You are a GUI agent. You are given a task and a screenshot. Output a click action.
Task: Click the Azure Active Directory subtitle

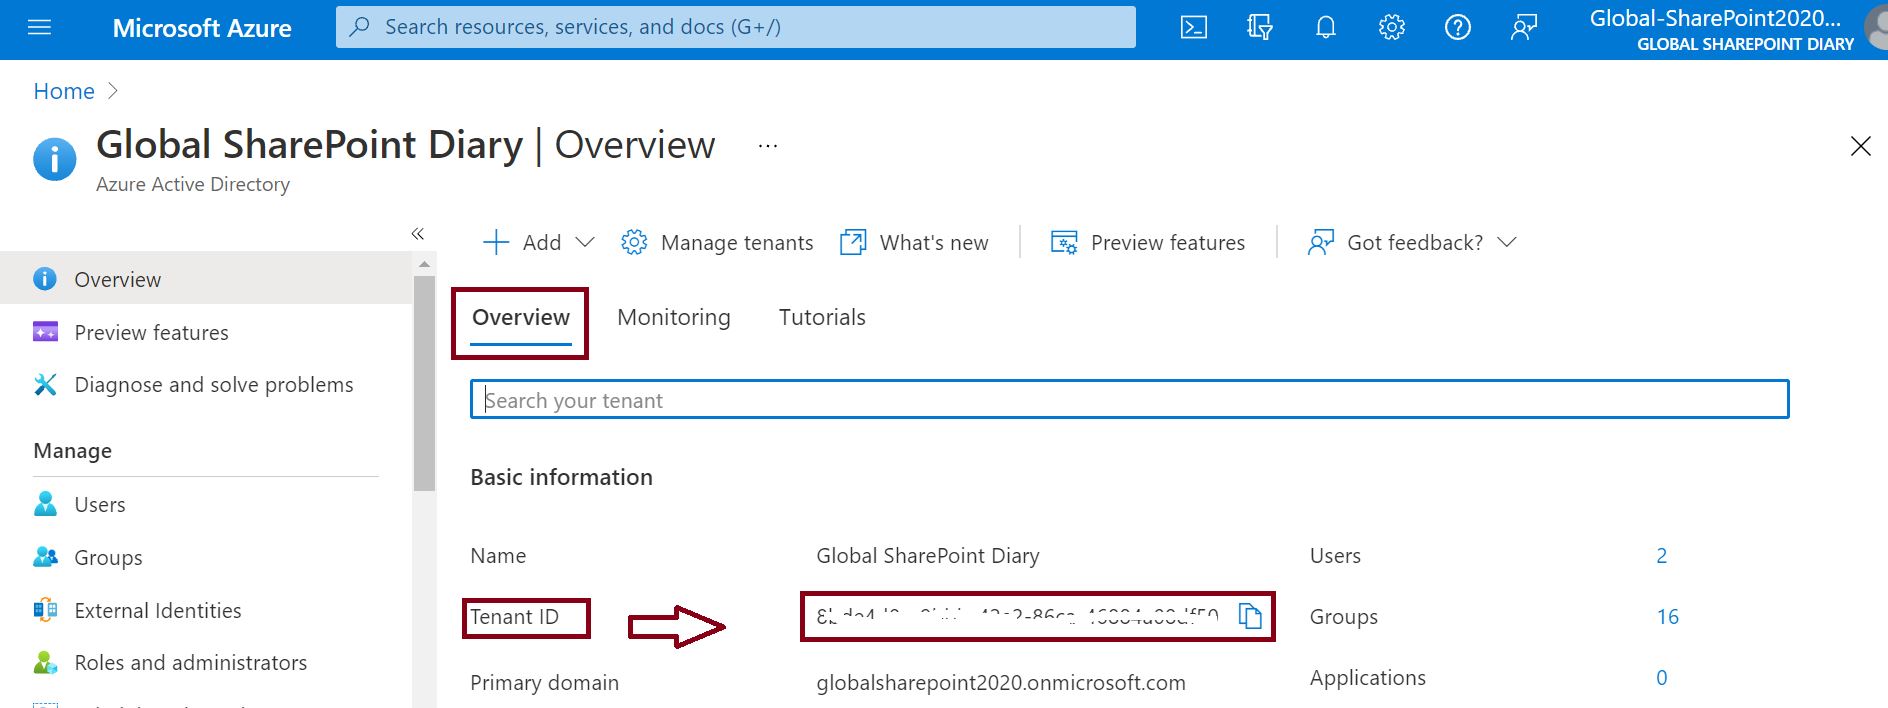tap(193, 184)
